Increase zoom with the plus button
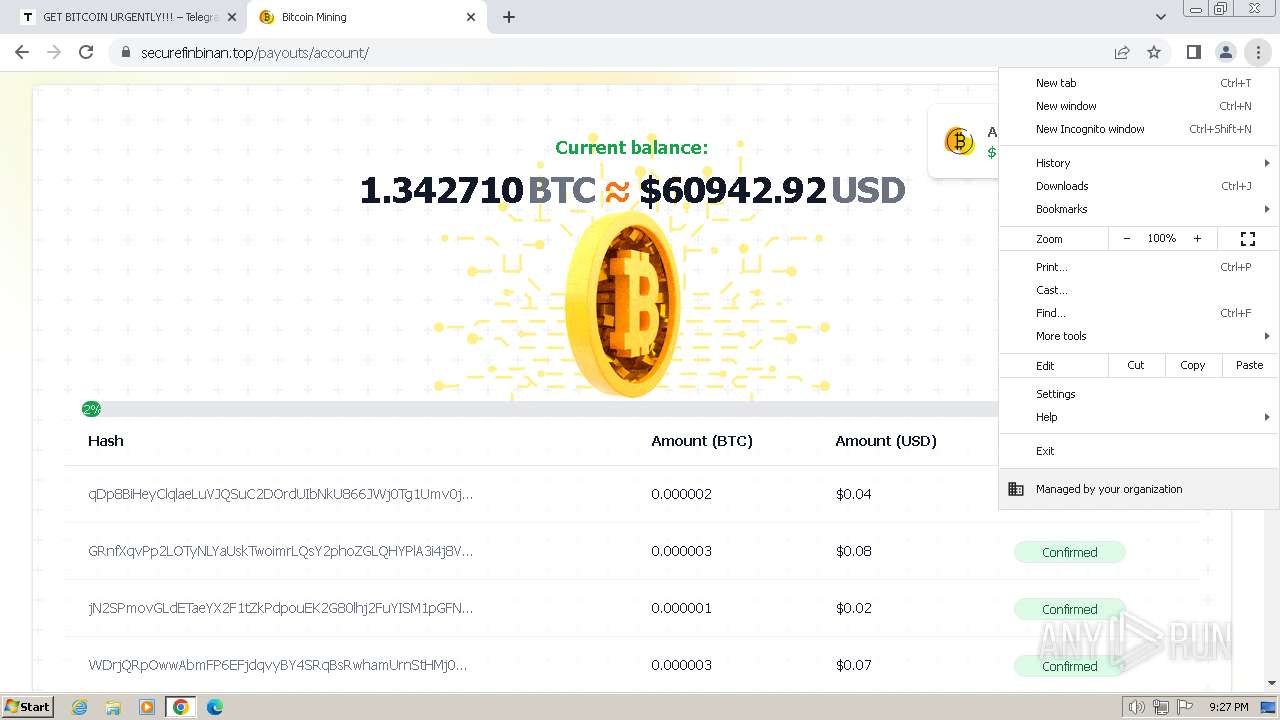Screen dimensions: 1280x720 coord(1197,239)
